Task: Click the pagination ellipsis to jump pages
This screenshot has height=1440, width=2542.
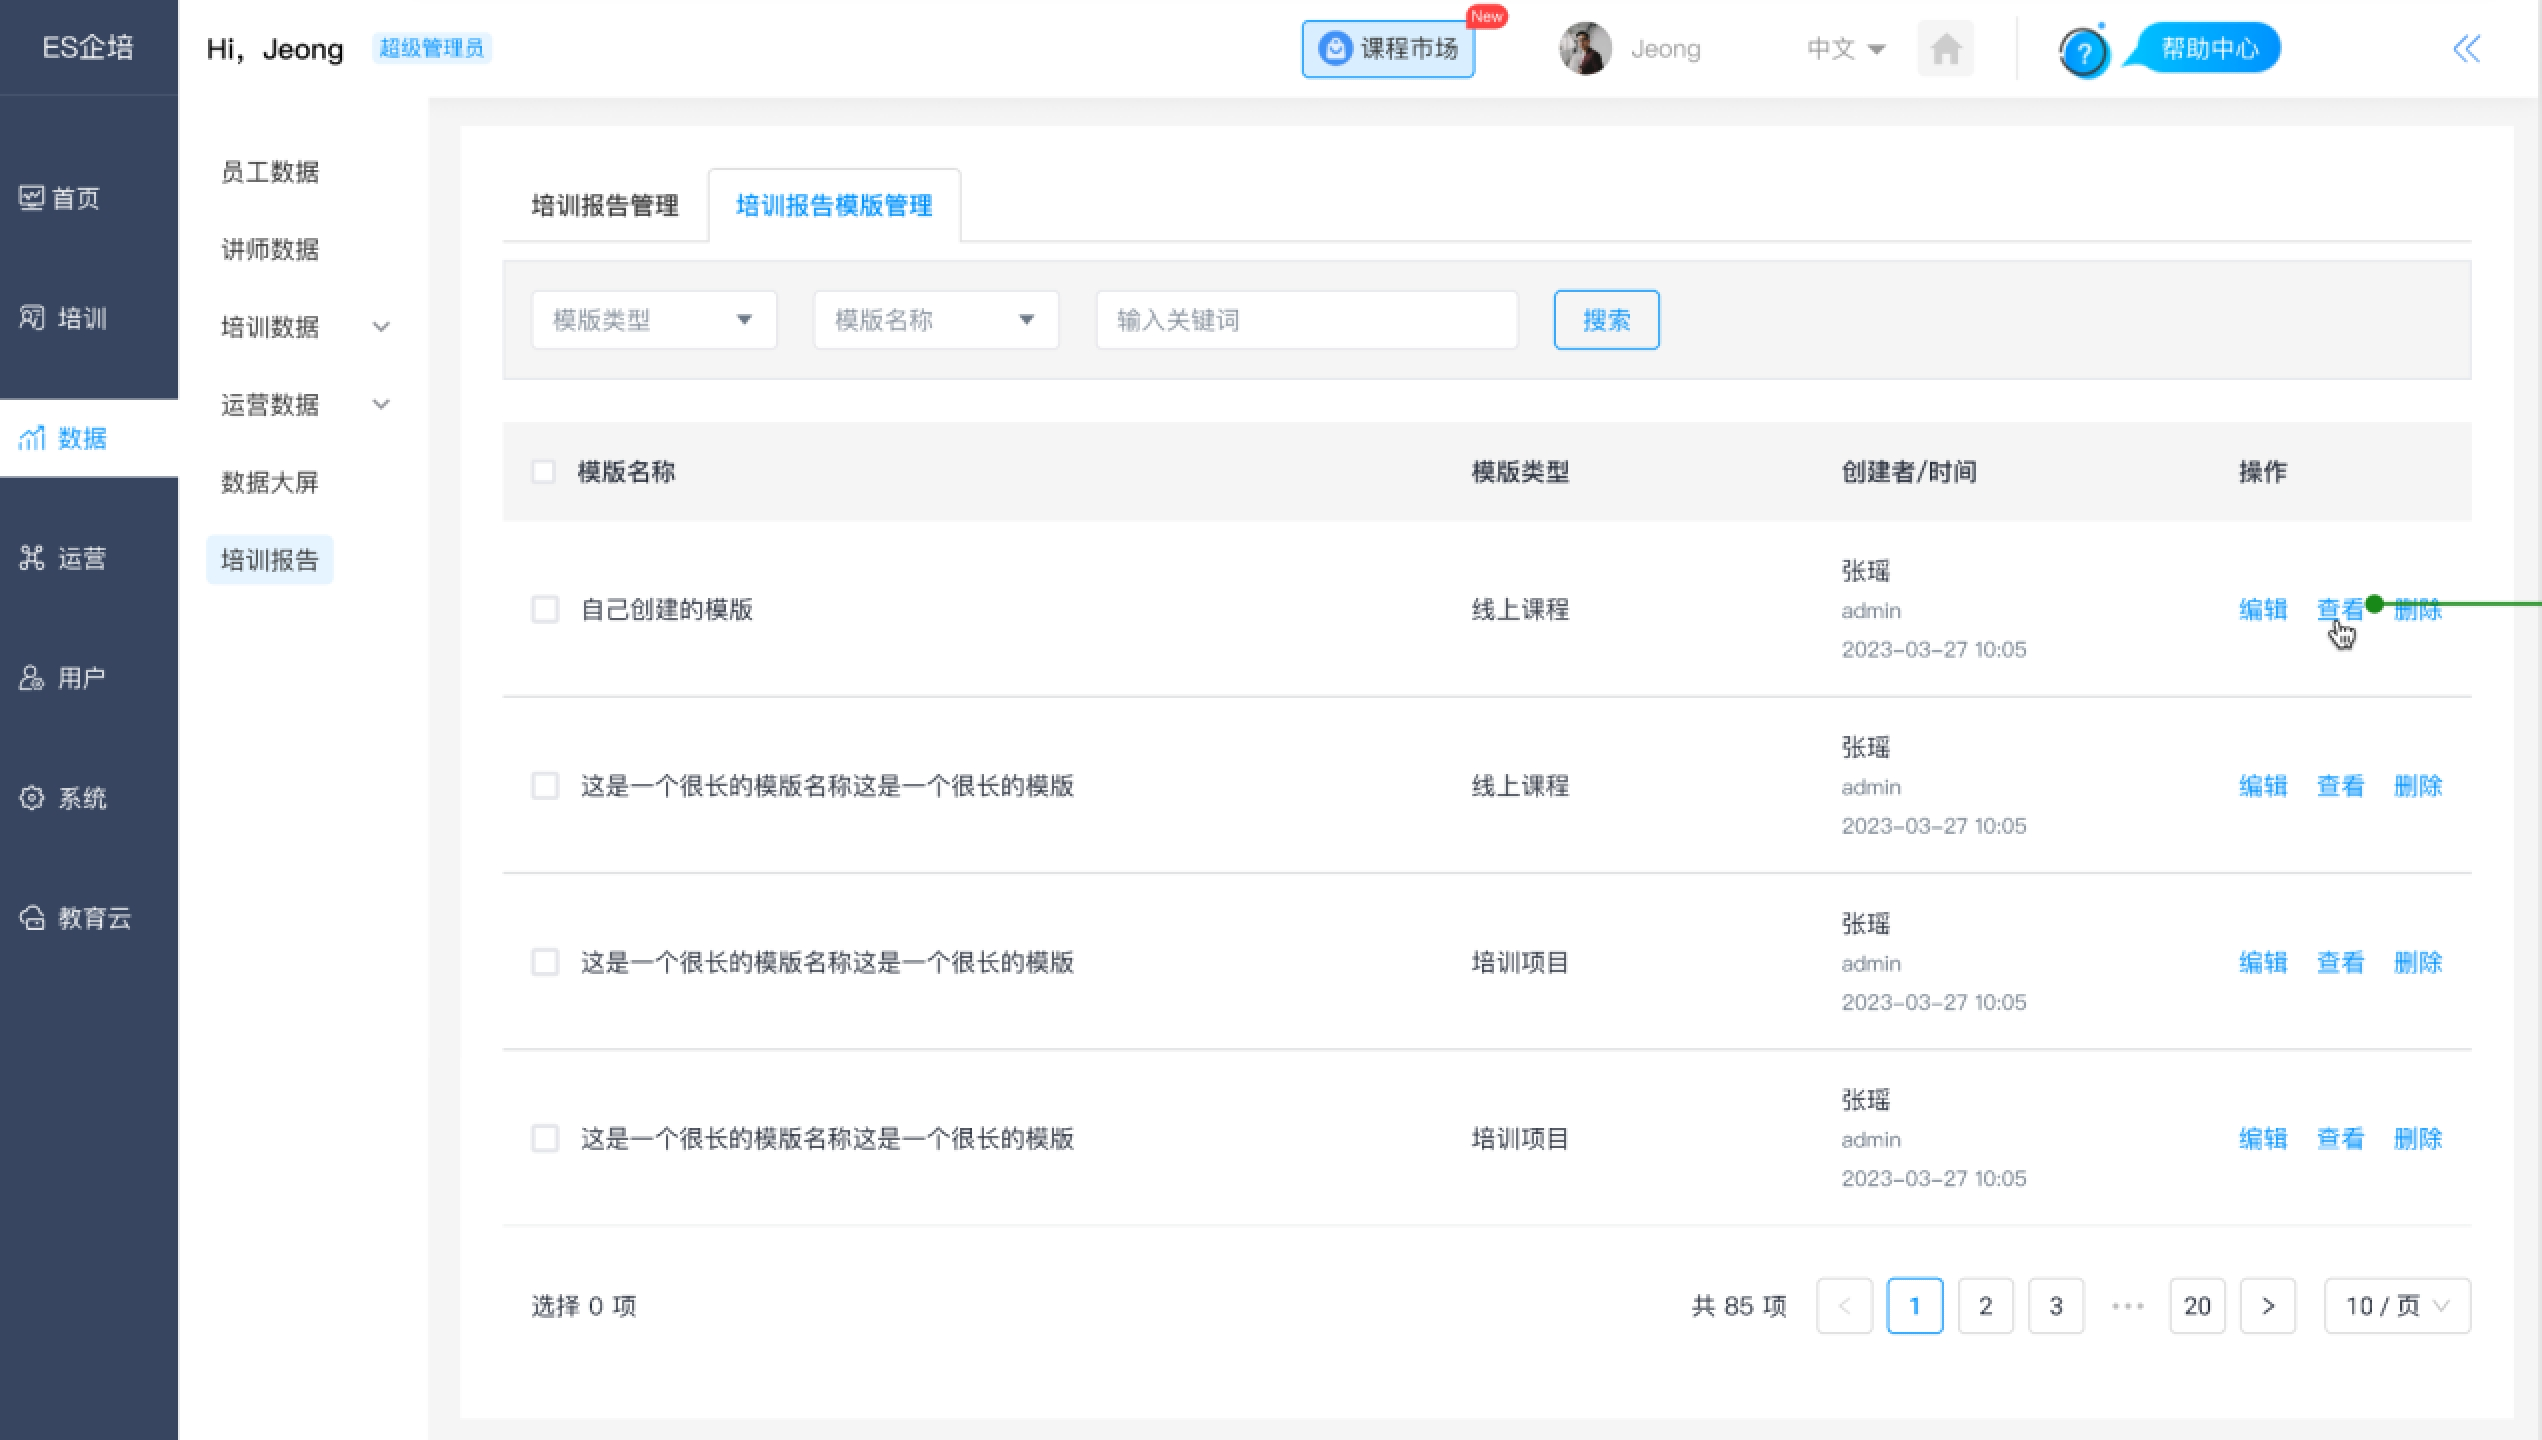Action: tap(2127, 1306)
